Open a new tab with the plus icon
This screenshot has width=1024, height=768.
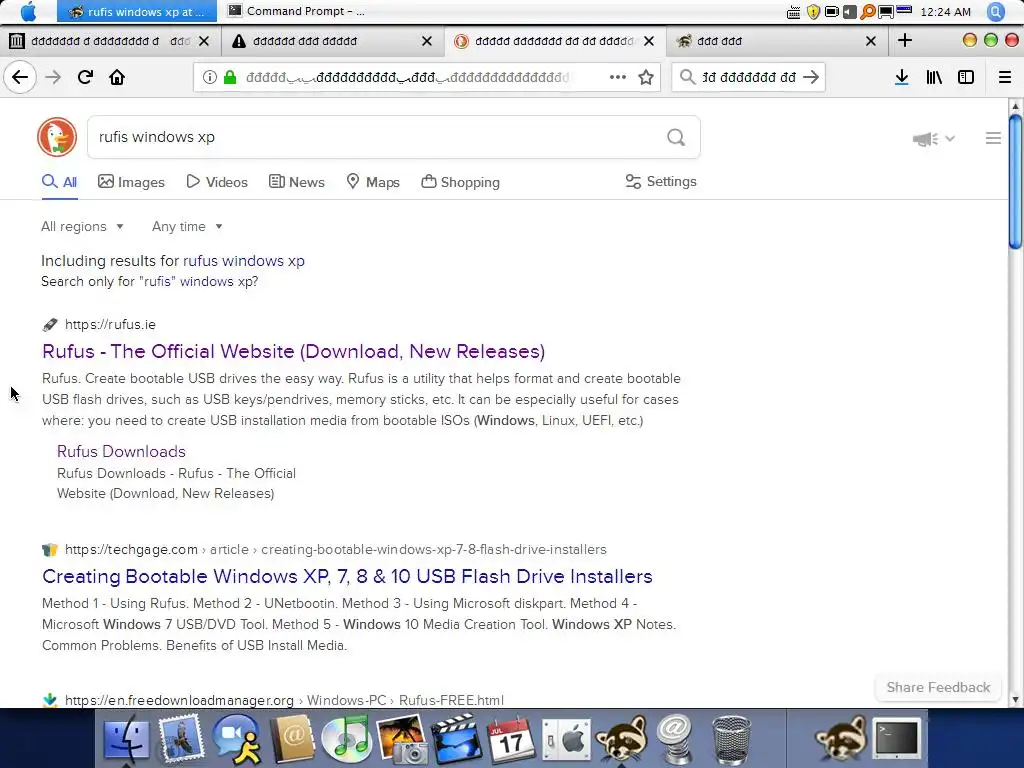coord(904,40)
